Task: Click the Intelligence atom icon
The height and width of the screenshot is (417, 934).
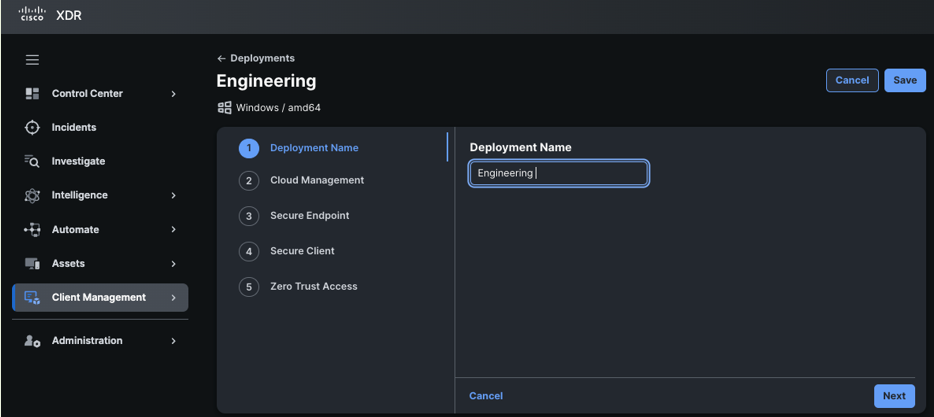Action: 32,195
